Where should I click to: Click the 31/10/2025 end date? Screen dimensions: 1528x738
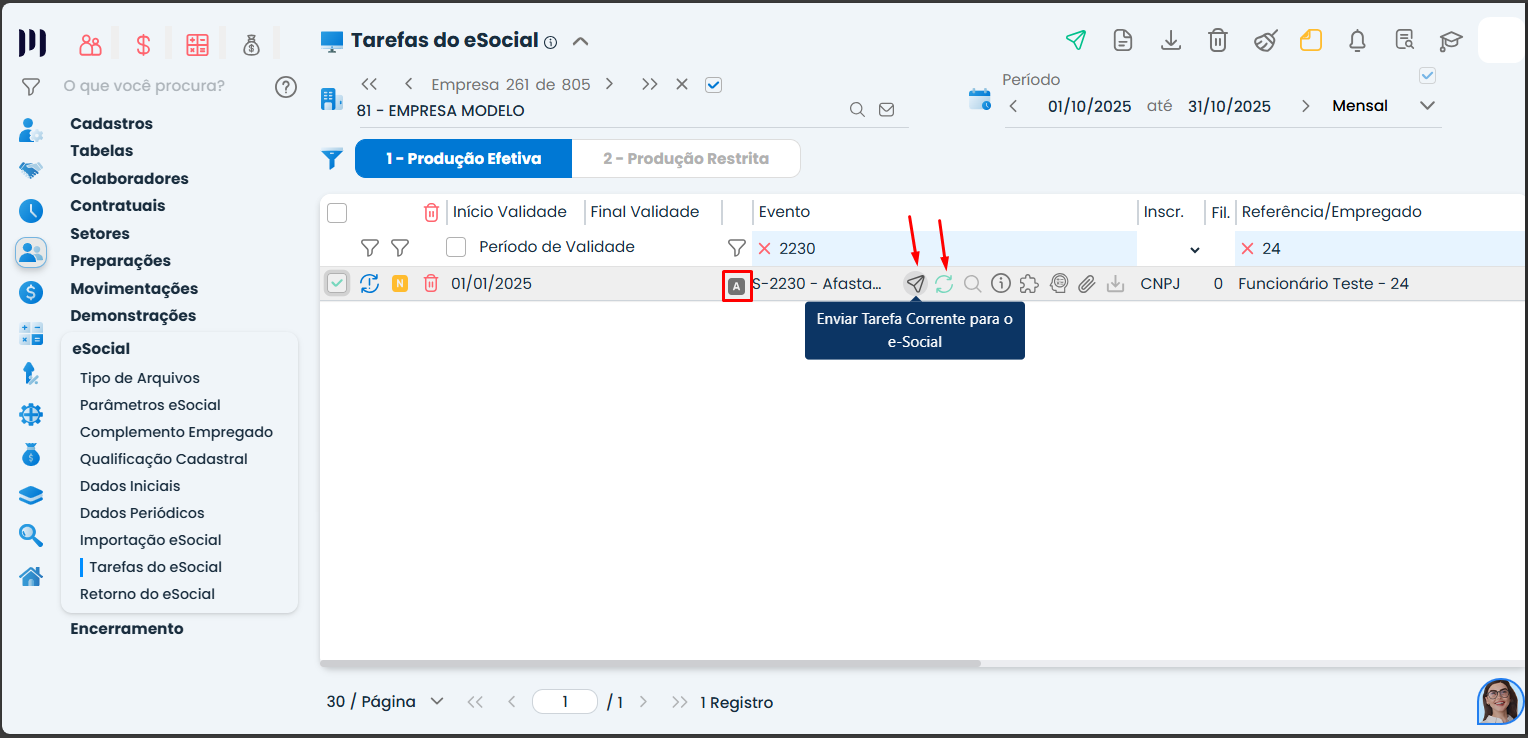coord(1229,106)
